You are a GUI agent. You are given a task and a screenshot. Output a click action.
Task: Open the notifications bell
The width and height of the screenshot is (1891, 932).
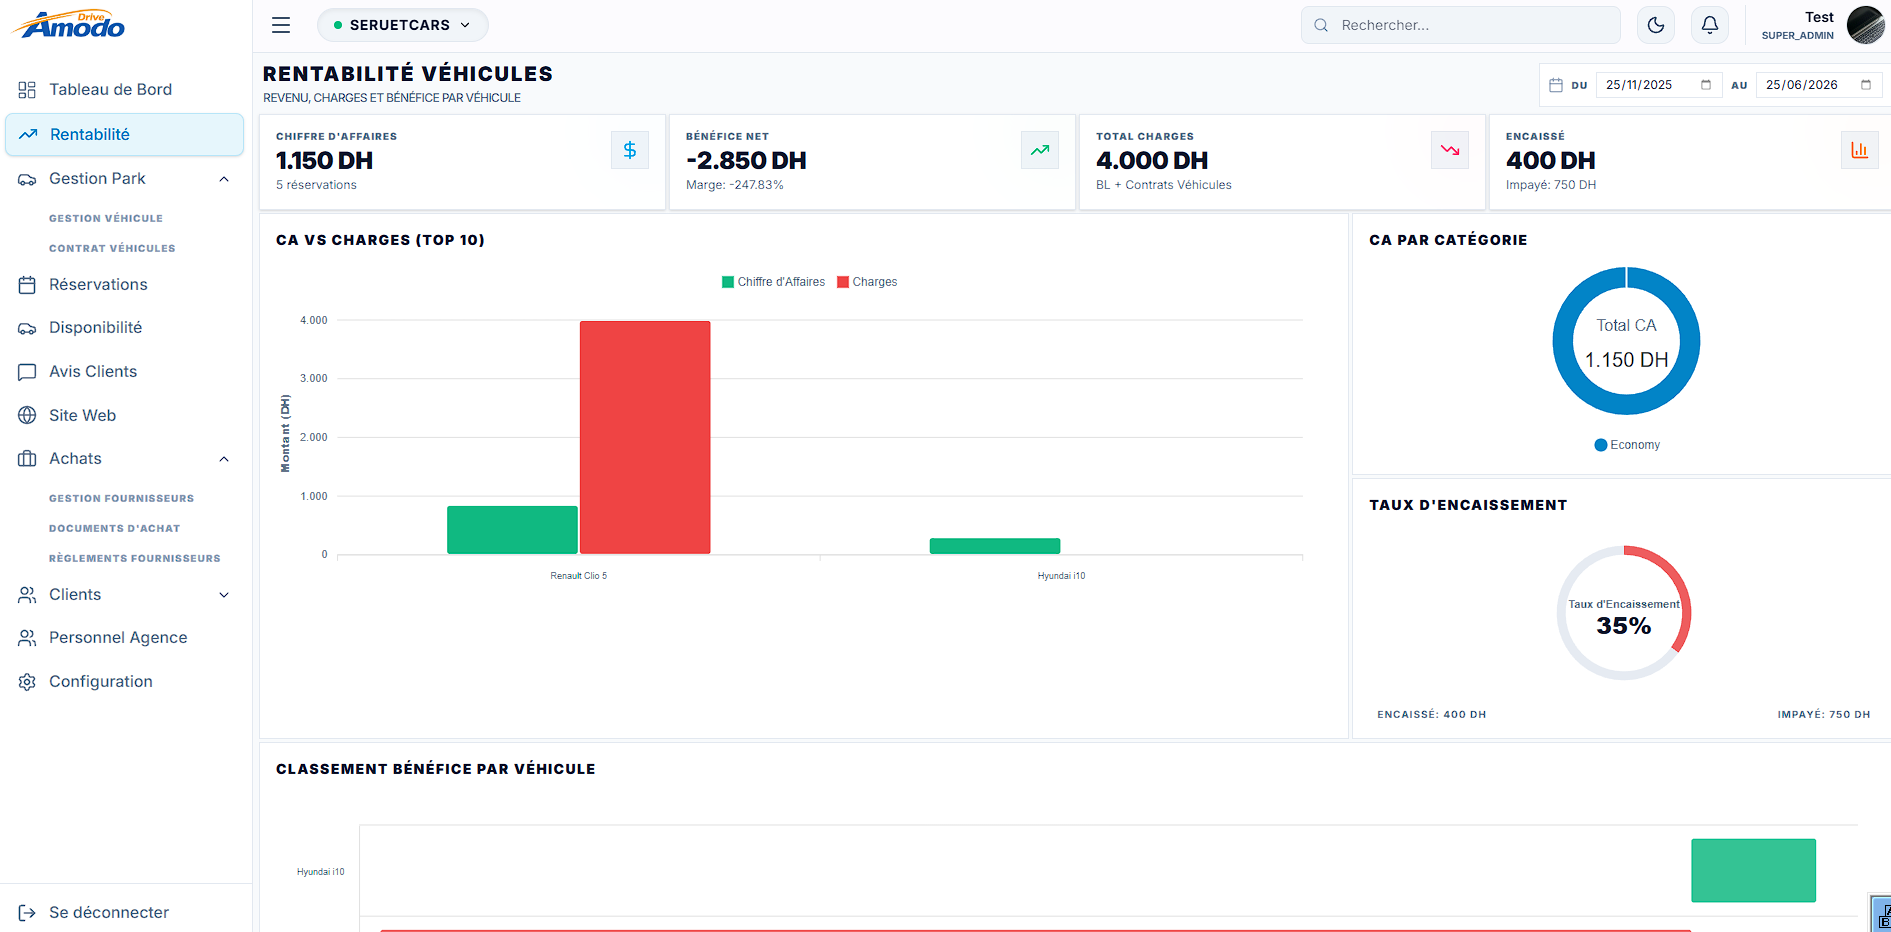tap(1710, 25)
